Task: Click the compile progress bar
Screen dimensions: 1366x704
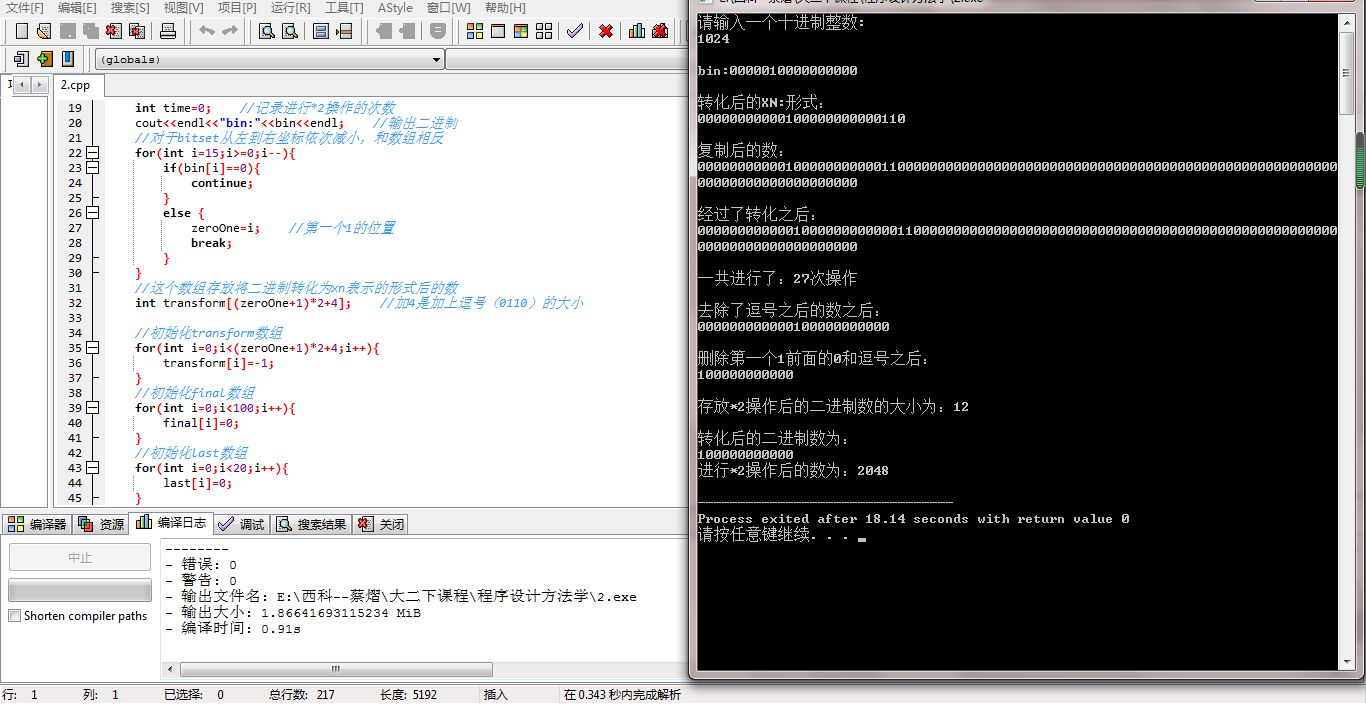Action: (x=80, y=590)
